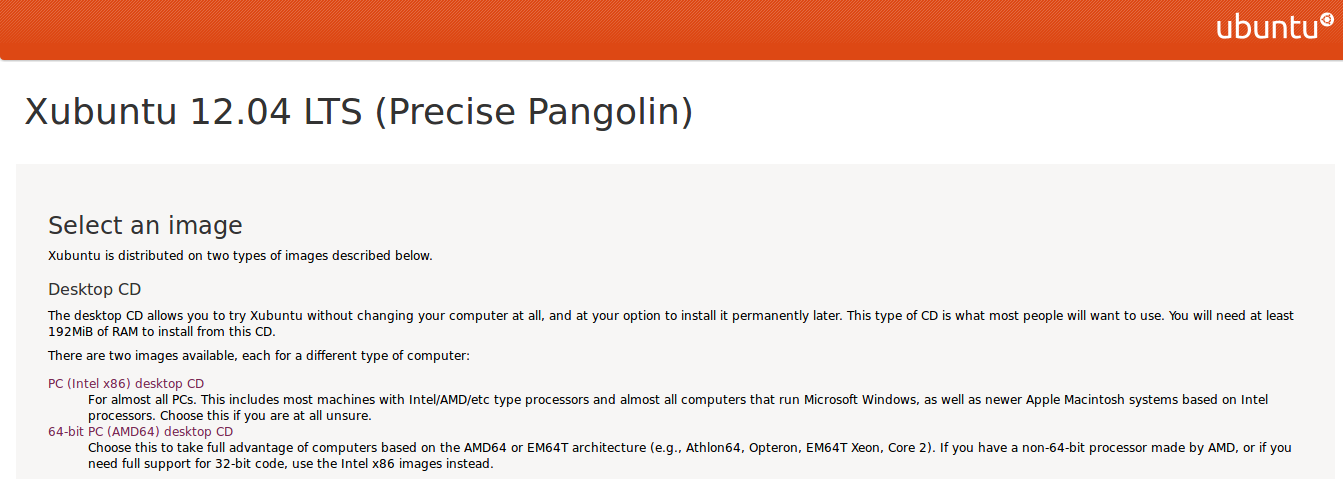Click the "Xubuntu is distributed on two types" sentence

coord(240,256)
